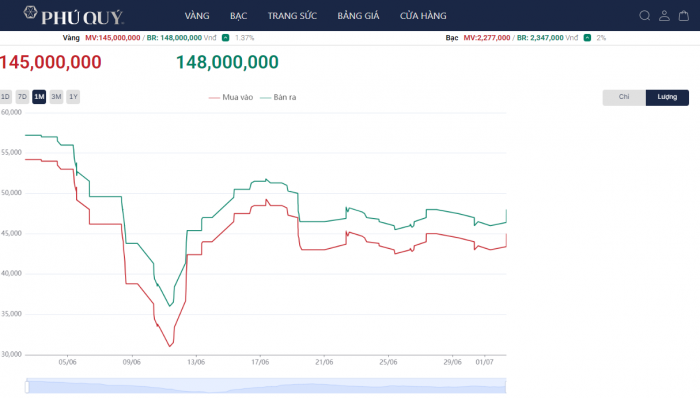
Task: Click the green up-arrow beside silver price
Action: click(588, 38)
